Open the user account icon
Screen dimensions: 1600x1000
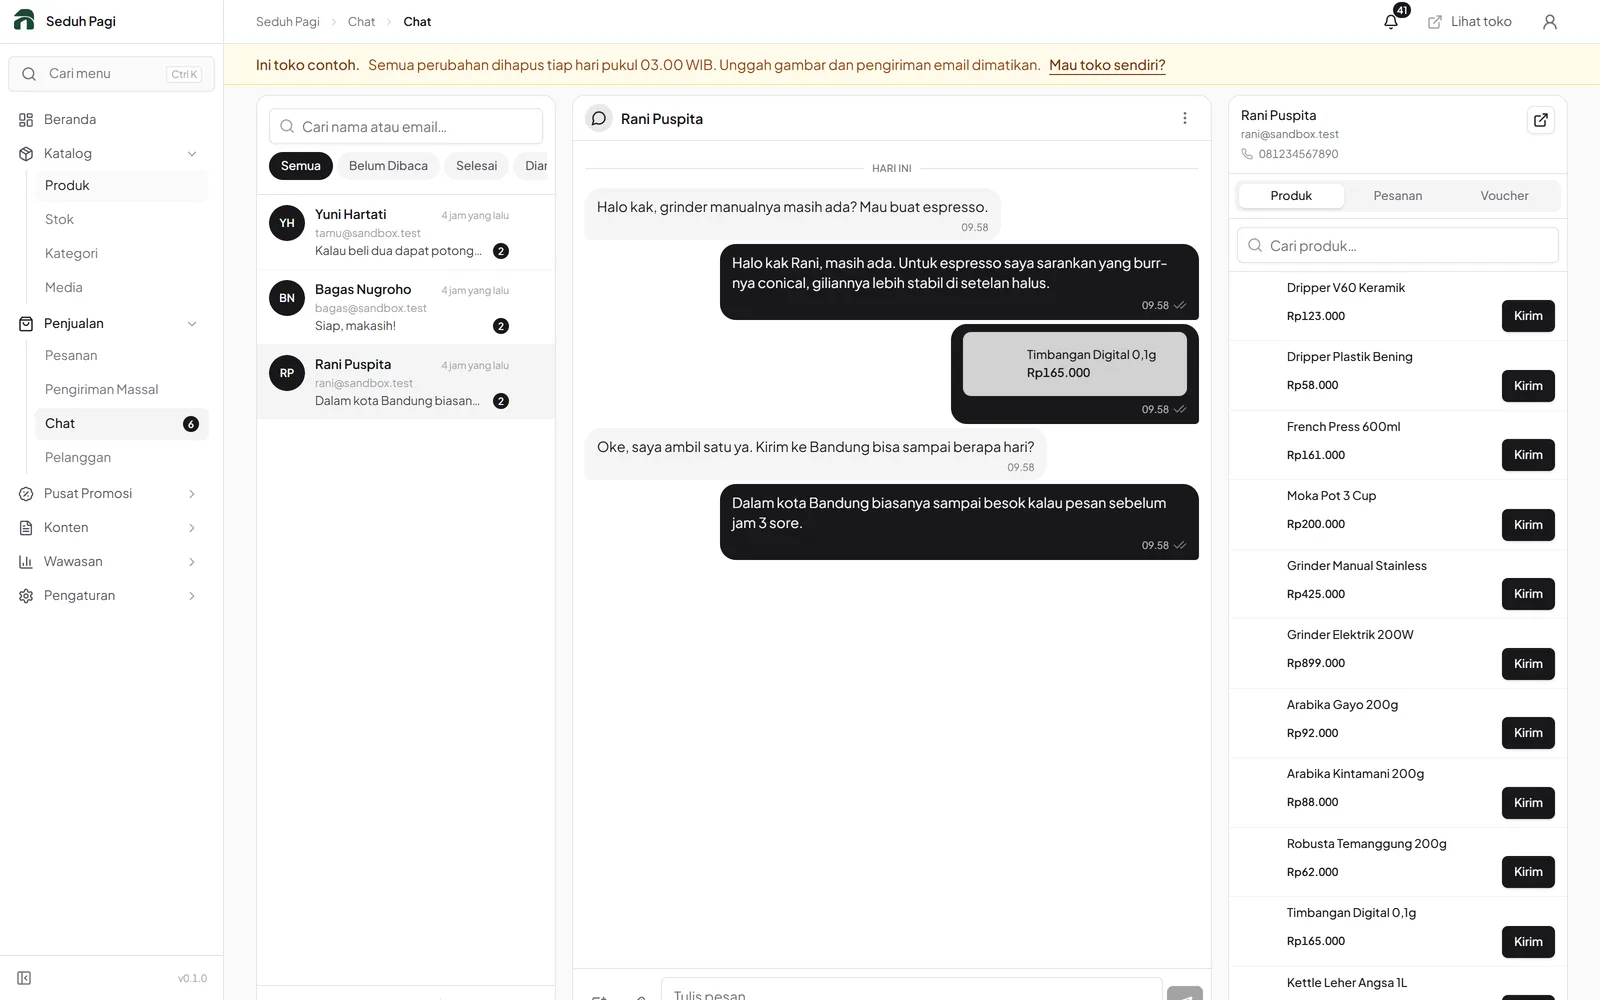[1549, 21]
